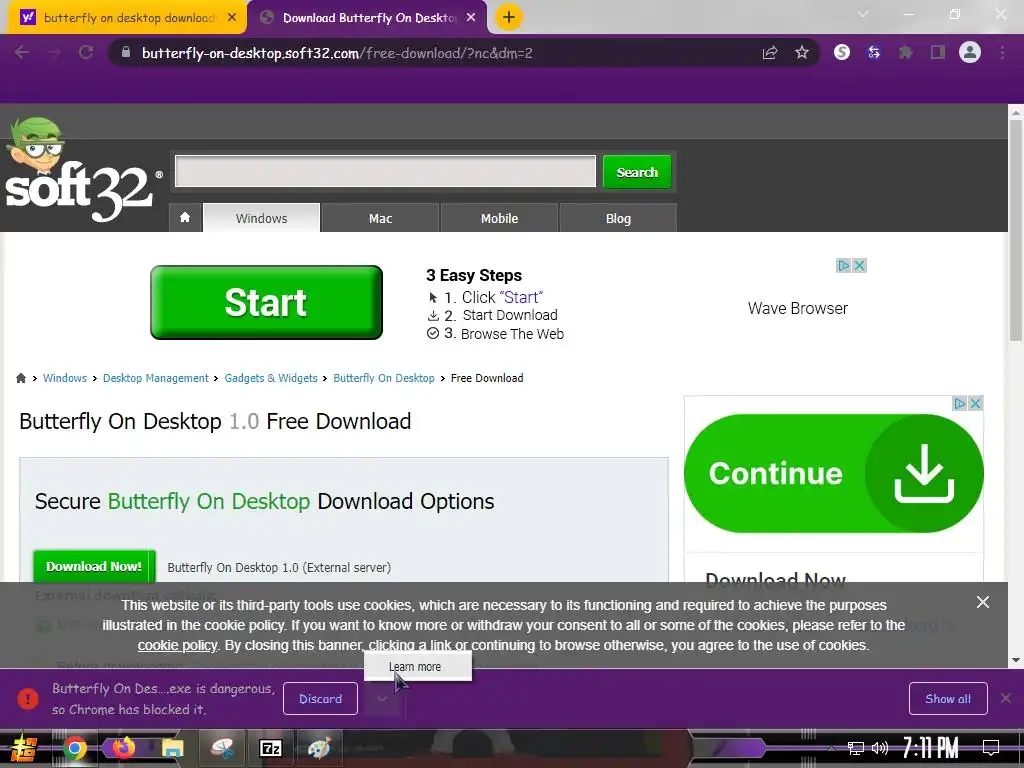Select the Blog navigation tab
1024x768 pixels.
coord(618,218)
